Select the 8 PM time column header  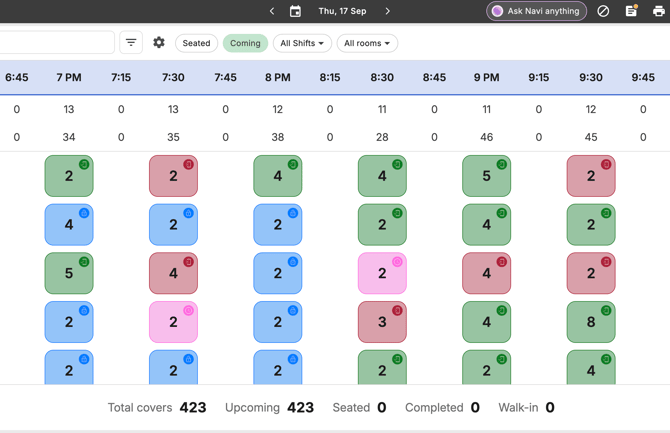point(278,77)
